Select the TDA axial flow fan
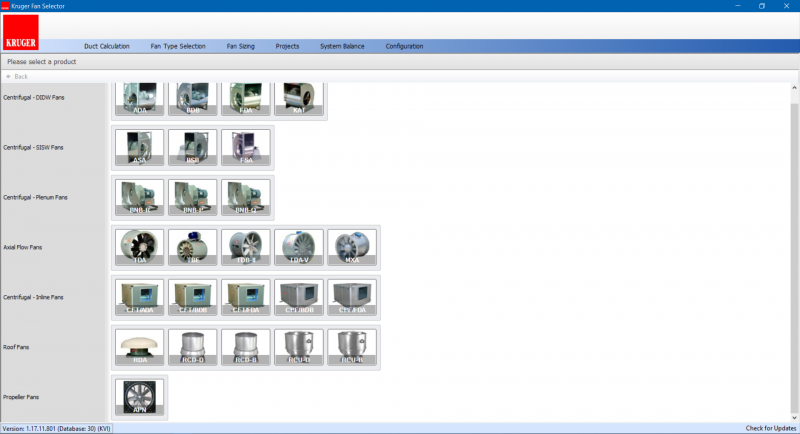This screenshot has height=434, width=800. click(139, 248)
